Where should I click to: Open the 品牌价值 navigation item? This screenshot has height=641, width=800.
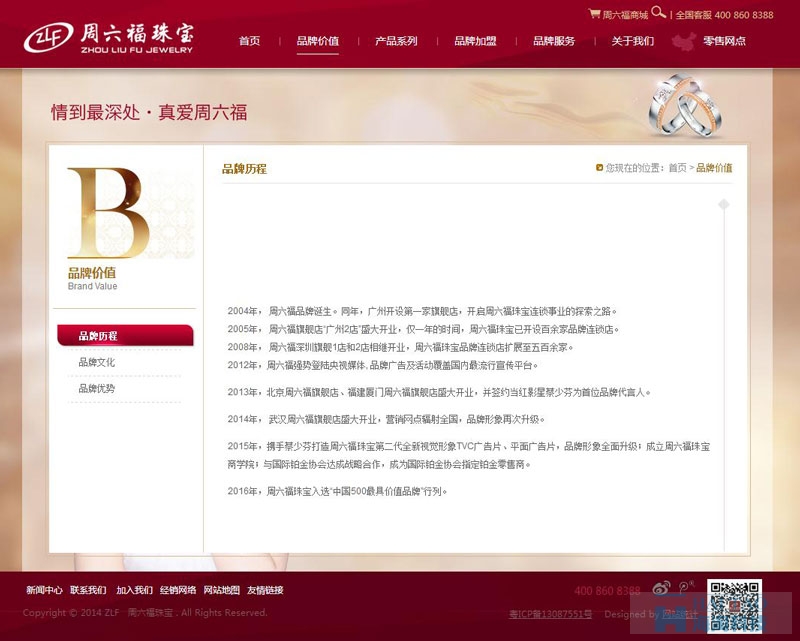317,41
